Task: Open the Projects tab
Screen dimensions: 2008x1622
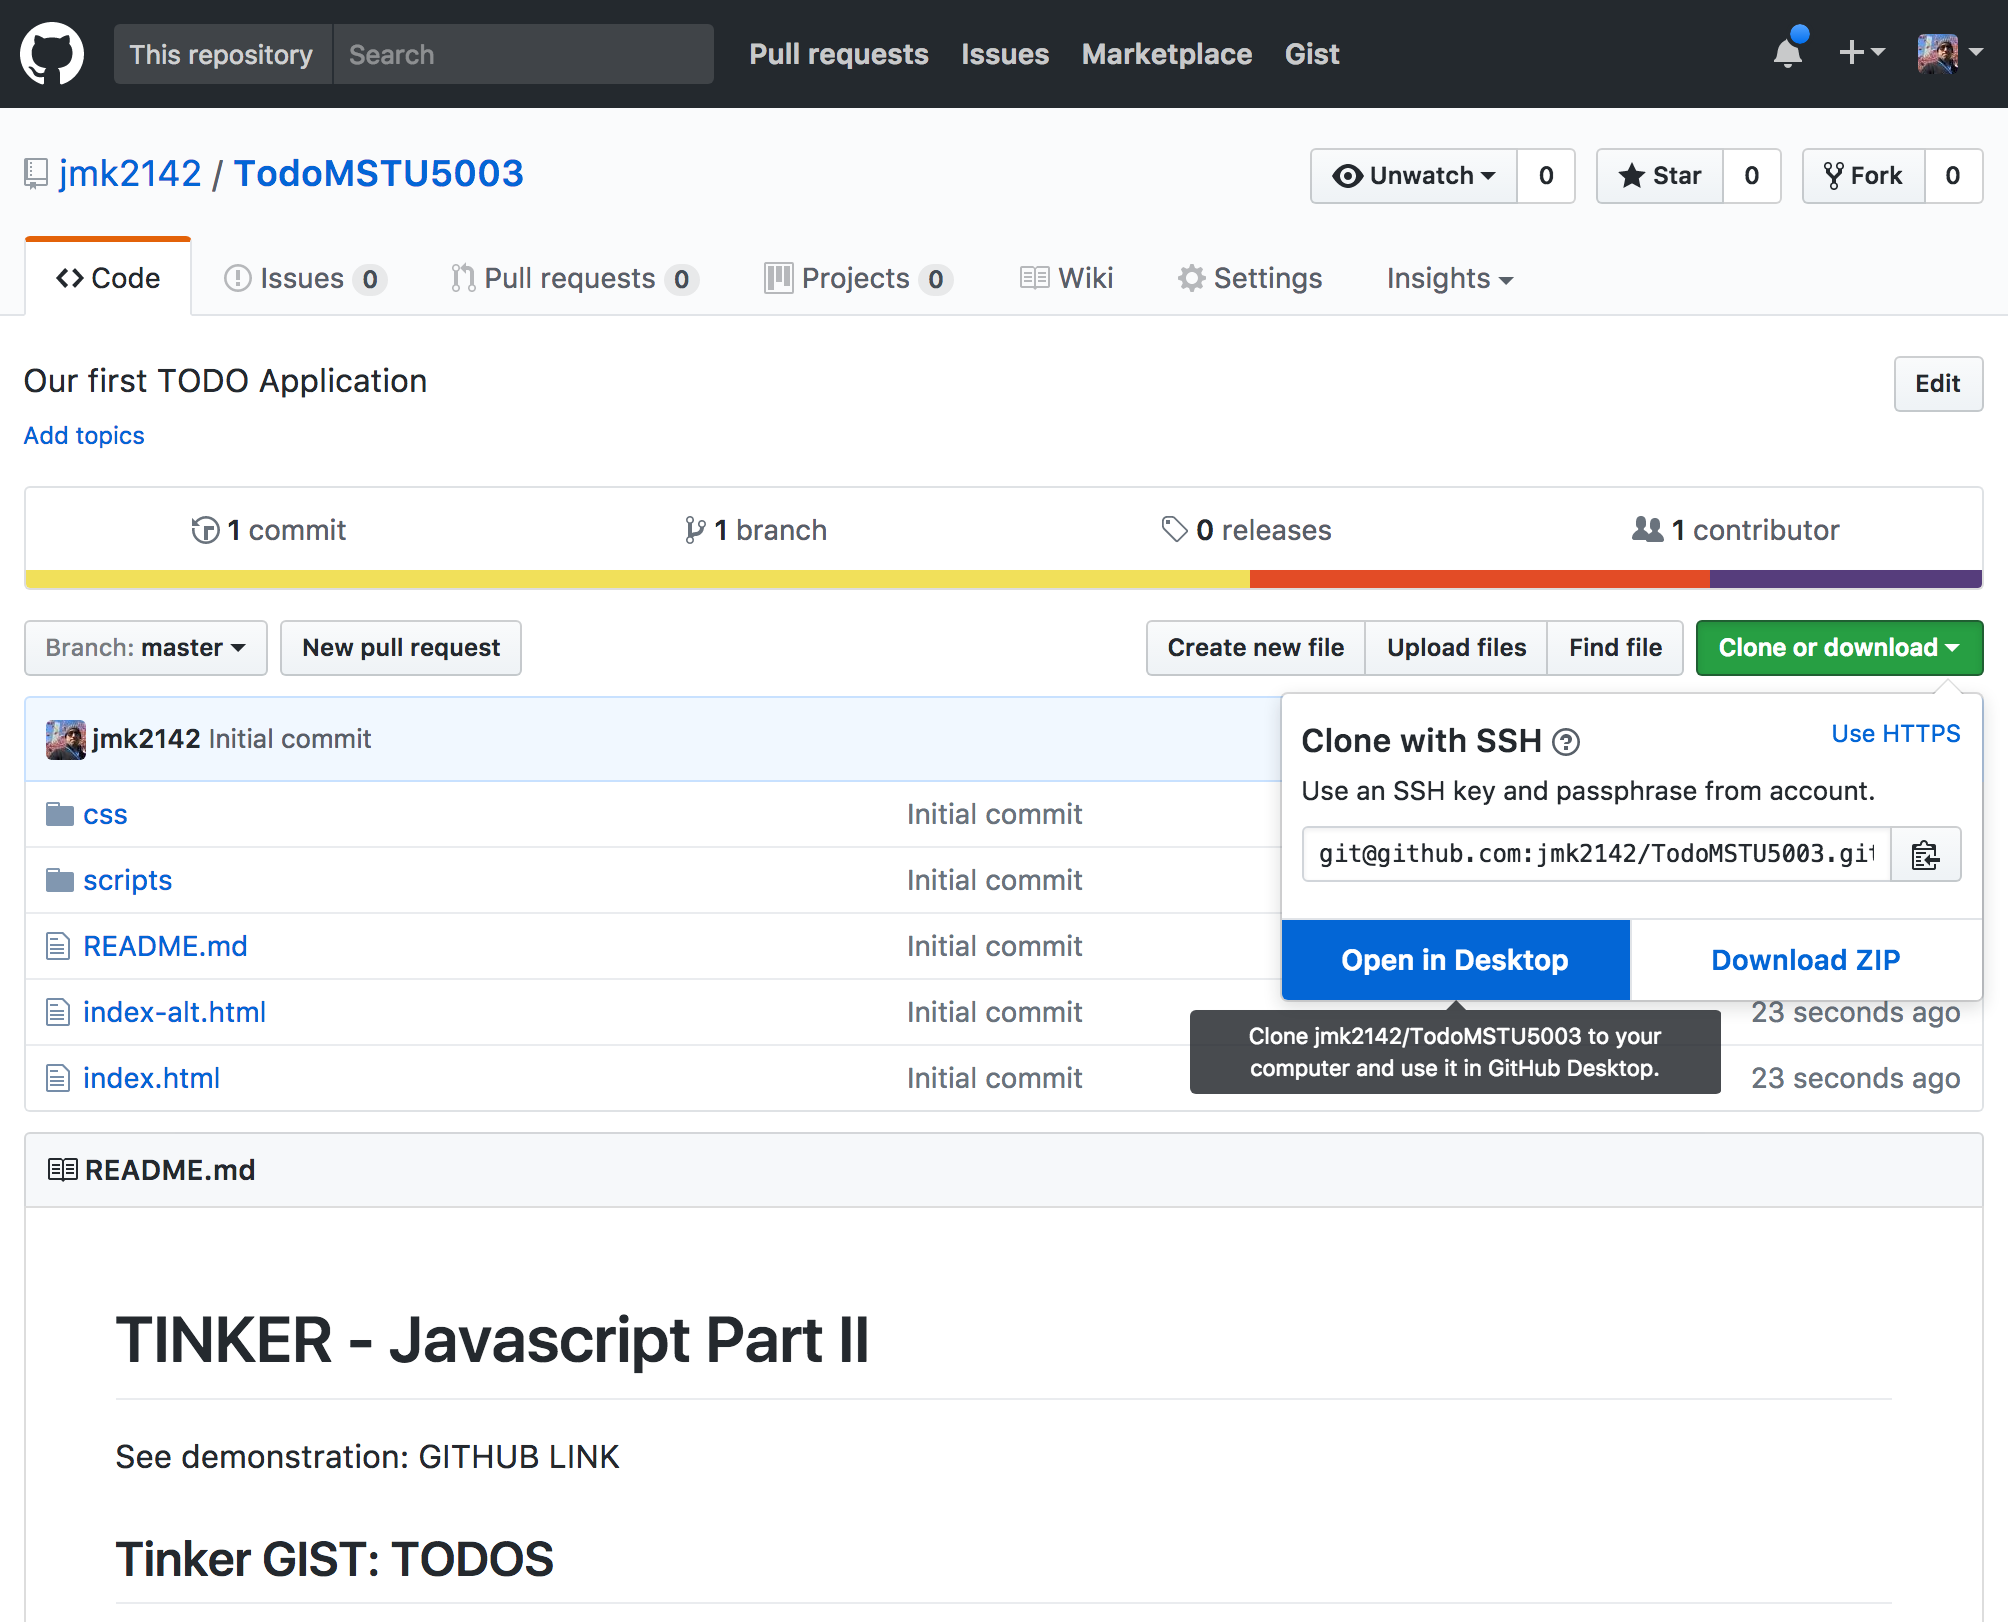Action: click(859, 278)
